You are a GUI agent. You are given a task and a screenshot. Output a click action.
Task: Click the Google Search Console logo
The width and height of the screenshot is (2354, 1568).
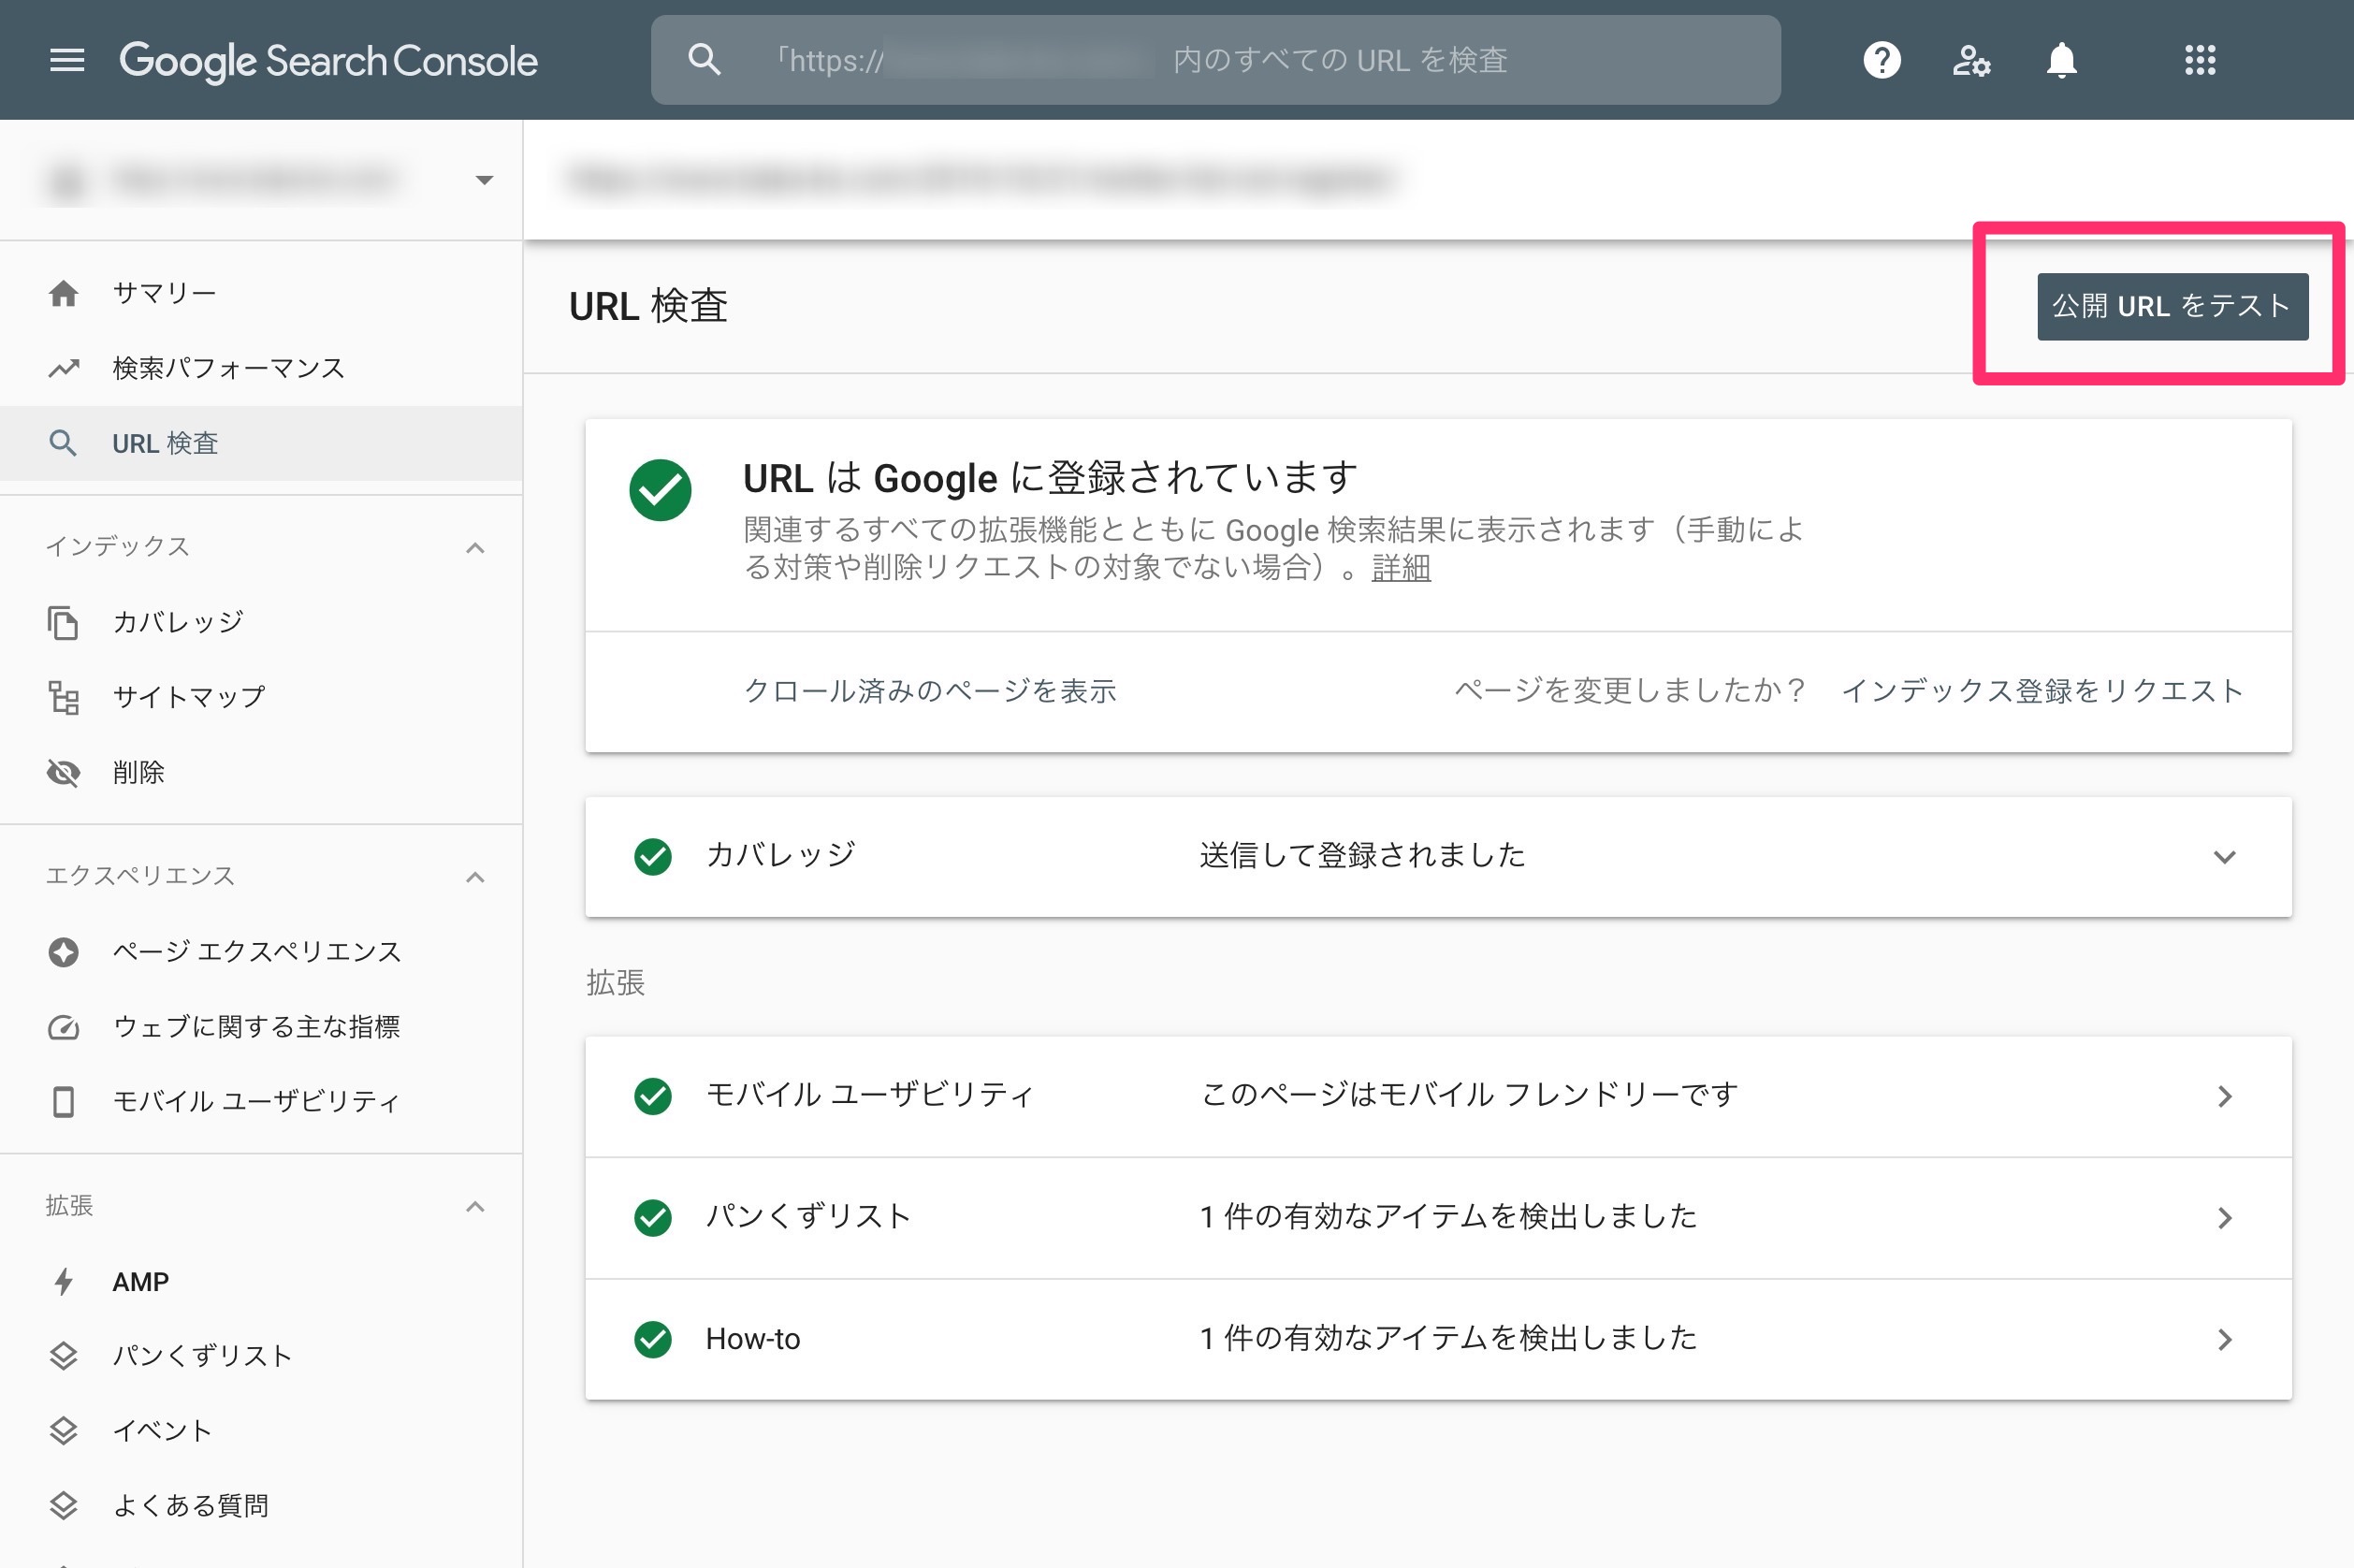point(328,61)
